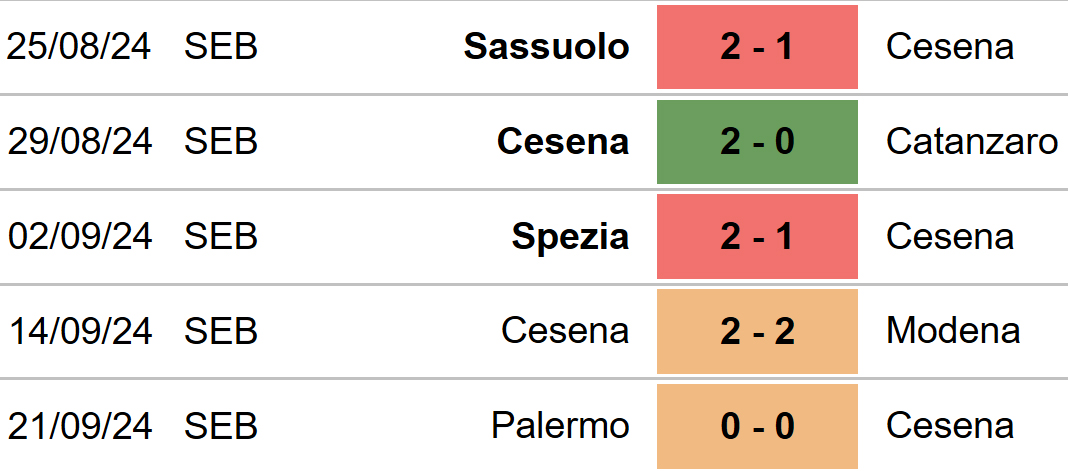Click the bold Cesena home team name
The image size is (1068, 471).
[x=563, y=142]
